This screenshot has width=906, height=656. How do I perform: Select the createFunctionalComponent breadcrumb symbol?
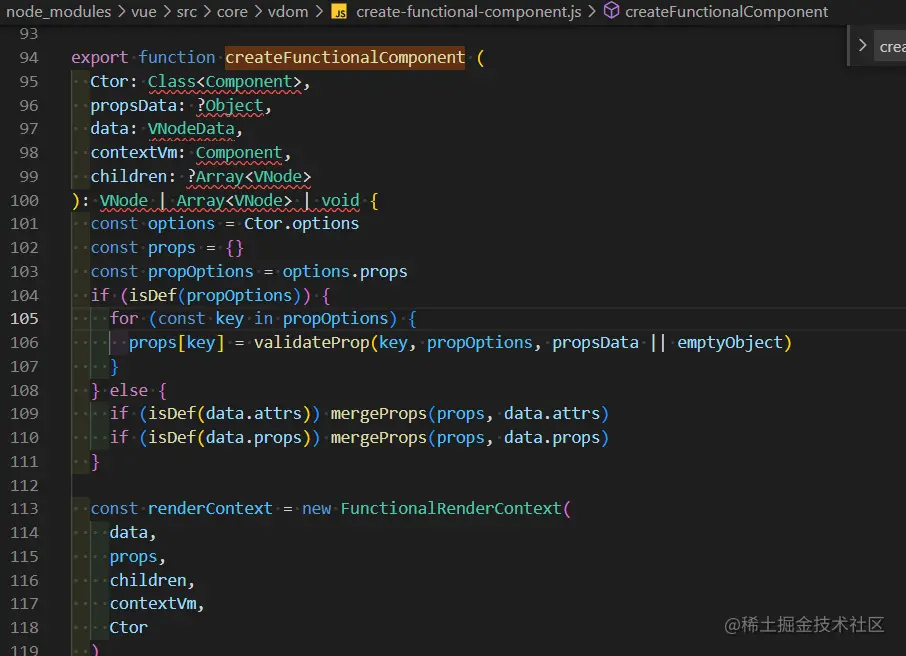point(726,12)
